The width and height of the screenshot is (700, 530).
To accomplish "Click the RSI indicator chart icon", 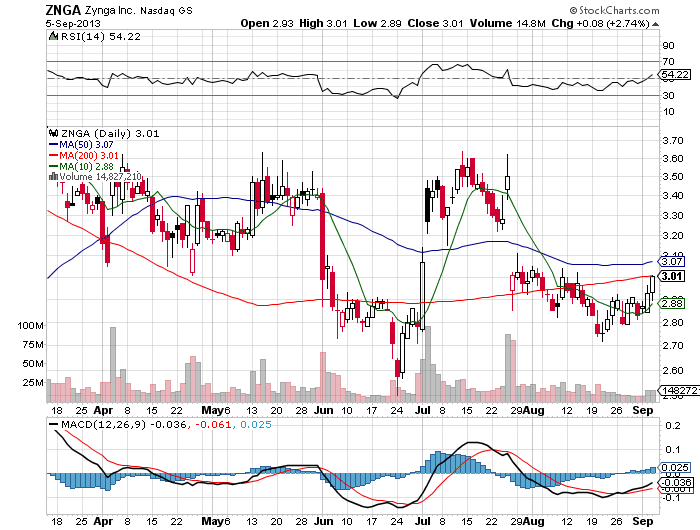I will tap(53, 36).
